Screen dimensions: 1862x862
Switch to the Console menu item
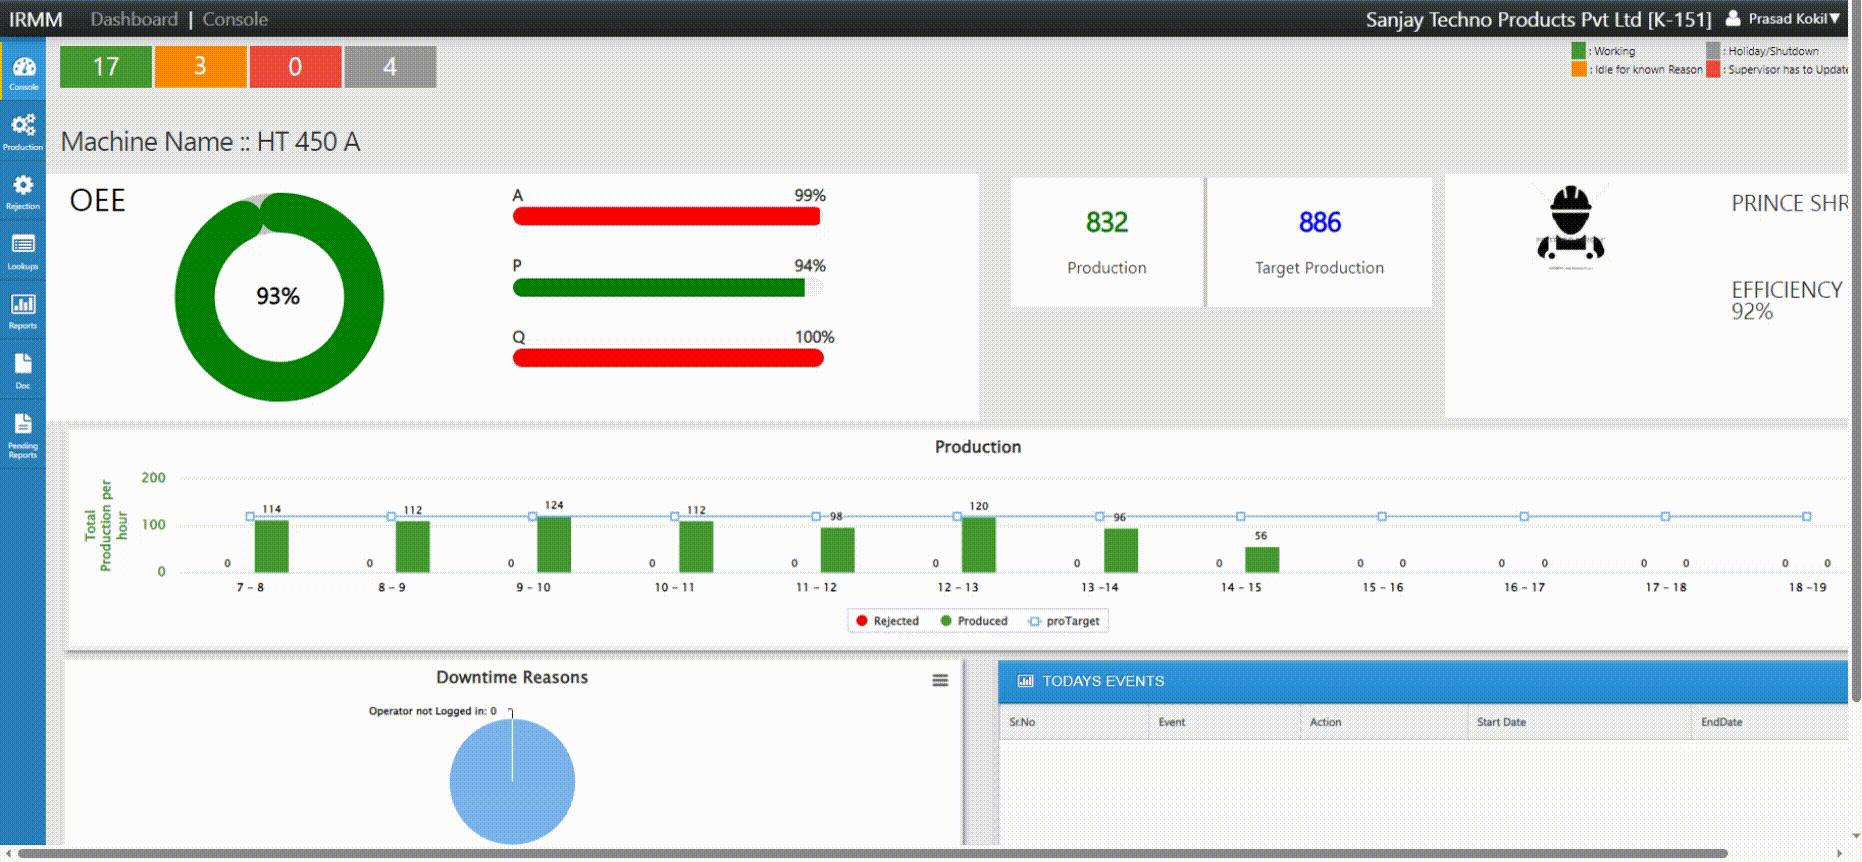pos(235,19)
